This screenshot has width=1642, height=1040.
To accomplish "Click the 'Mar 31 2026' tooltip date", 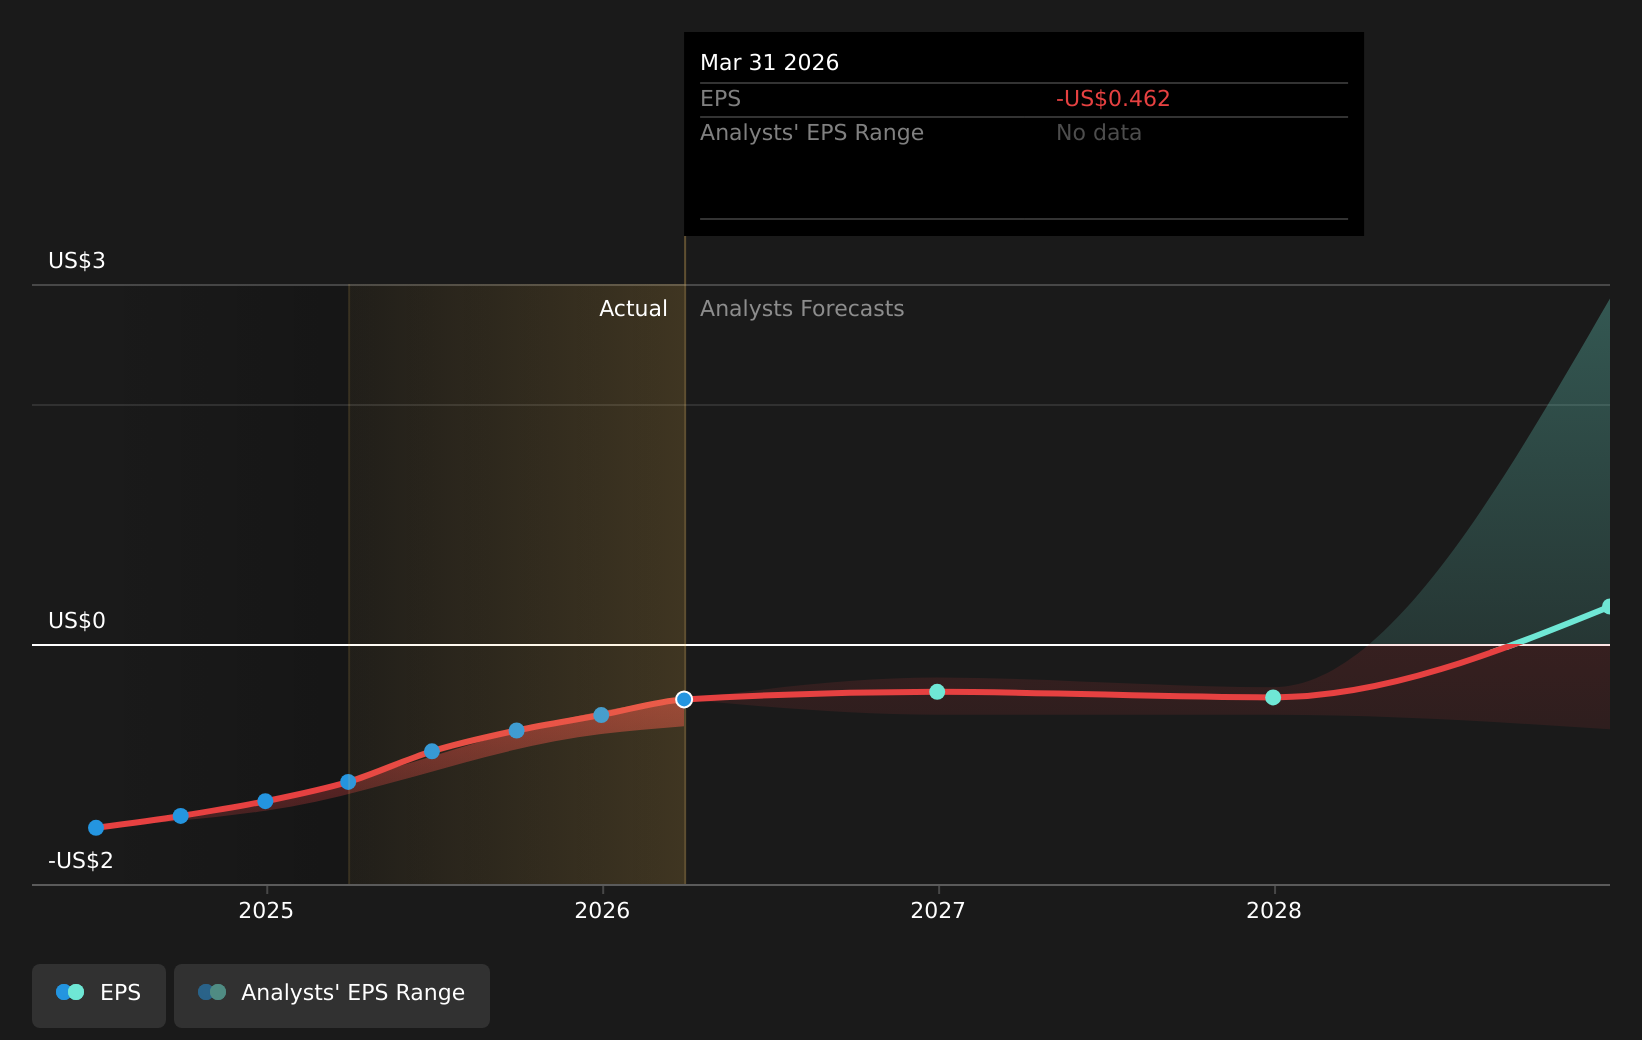I will point(770,63).
